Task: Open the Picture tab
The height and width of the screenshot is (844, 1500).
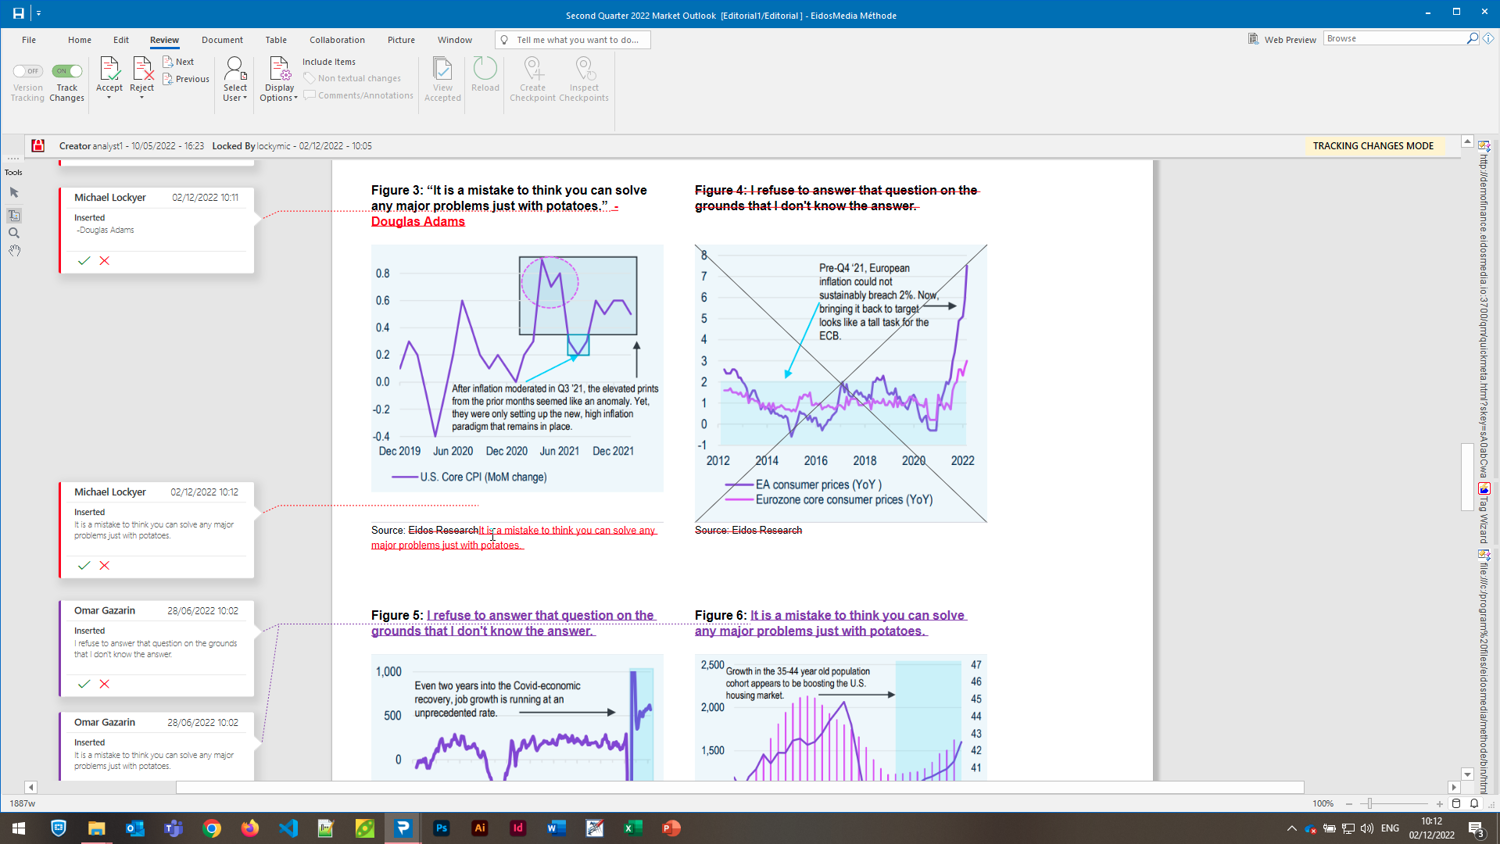Action: (x=401, y=40)
